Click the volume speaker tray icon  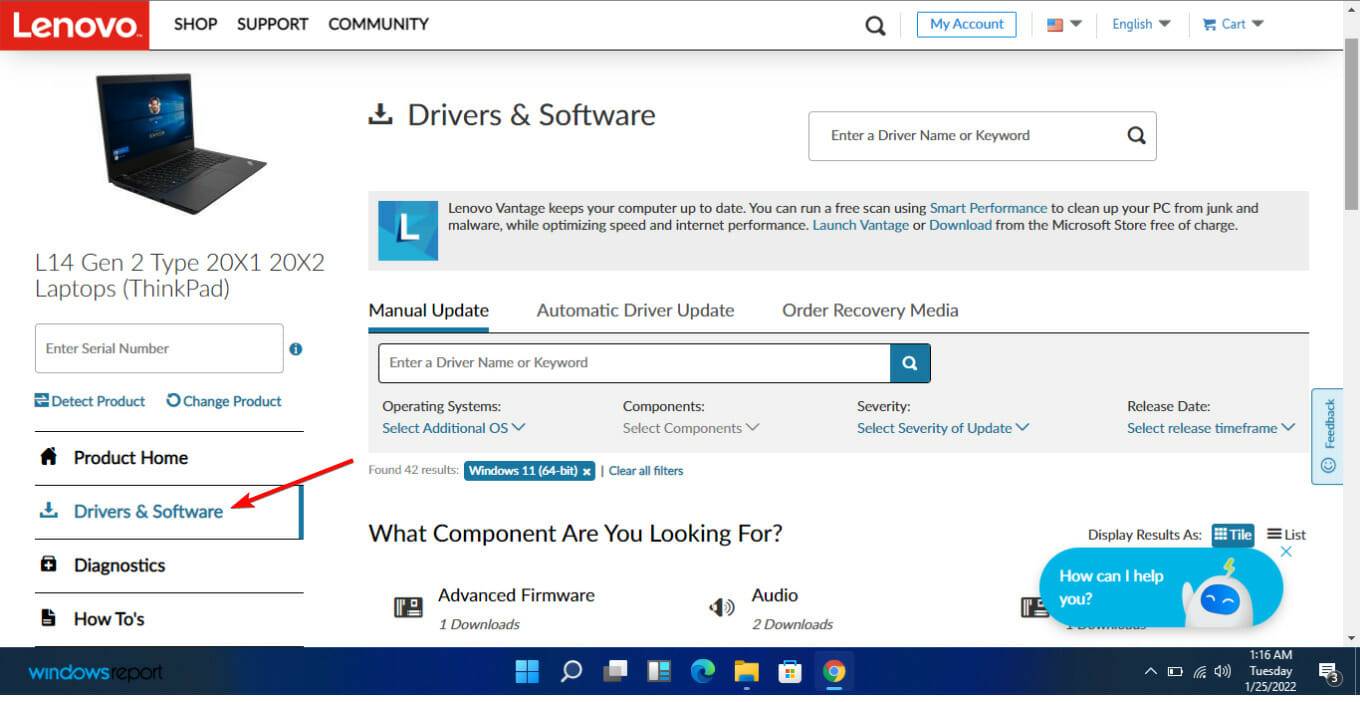[x=1222, y=672]
